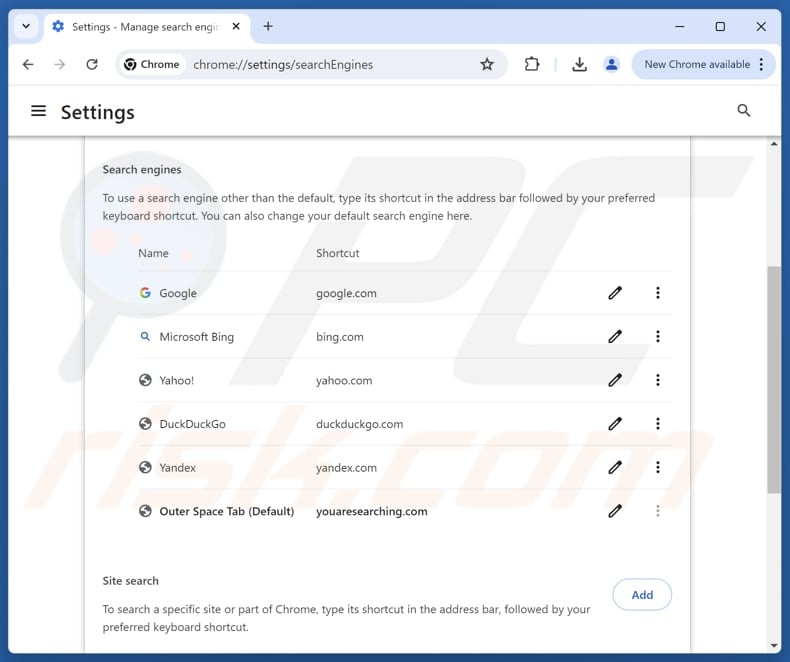This screenshot has width=790, height=662.
Task: Open the profile avatar menu
Action: click(611, 64)
